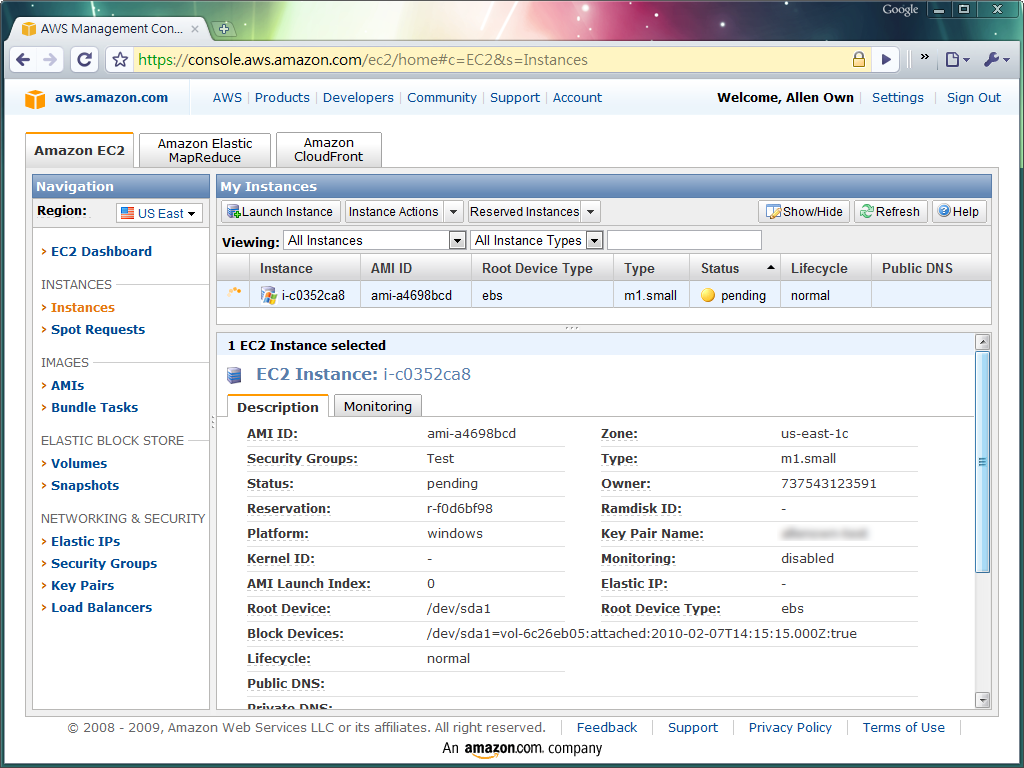Open a new browser tab
The height and width of the screenshot is (768, 1024).
(224, 29)
